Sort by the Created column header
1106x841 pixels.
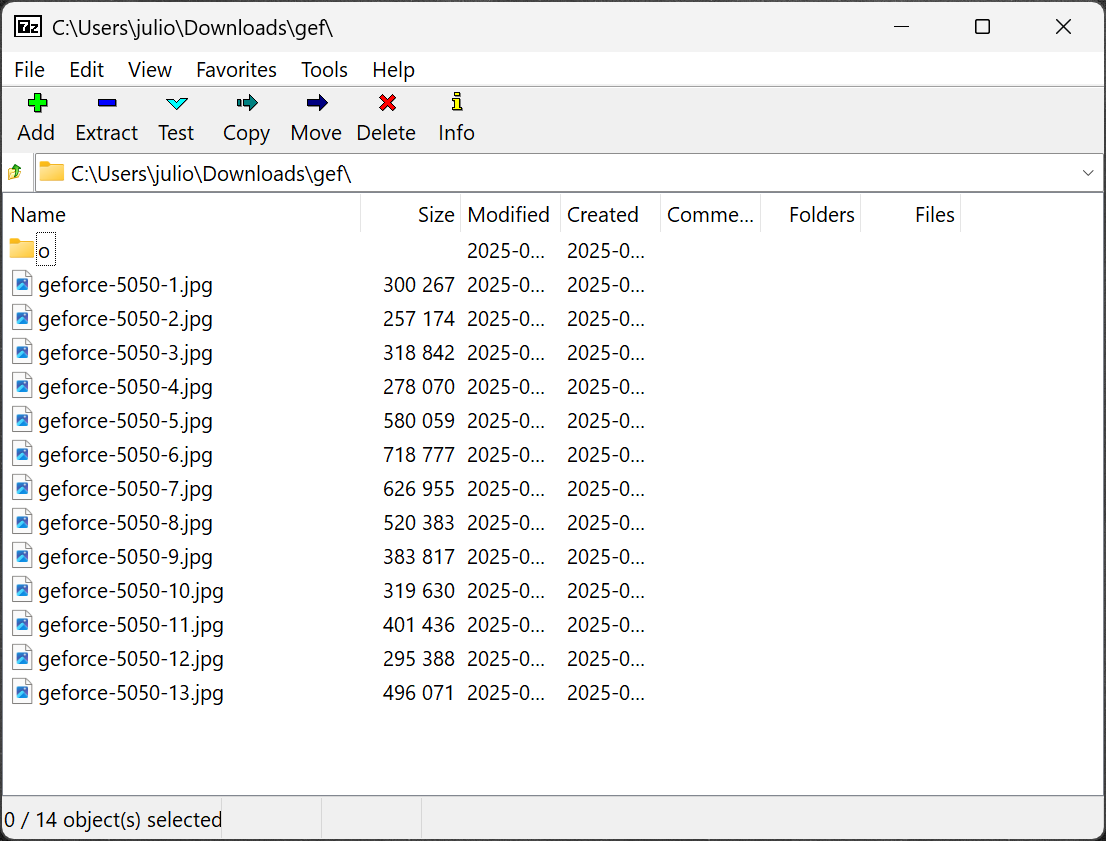point(611,214)
